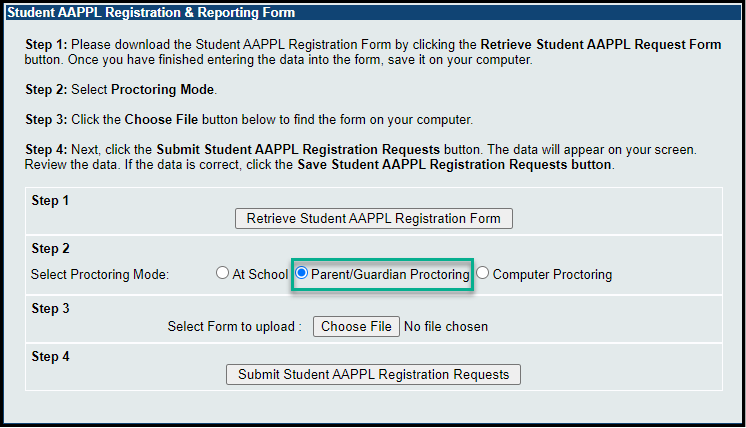Click the 'No file chosen' text
Image resolution: width=746 pixels, height=428 pixels.
coord(446,326)
